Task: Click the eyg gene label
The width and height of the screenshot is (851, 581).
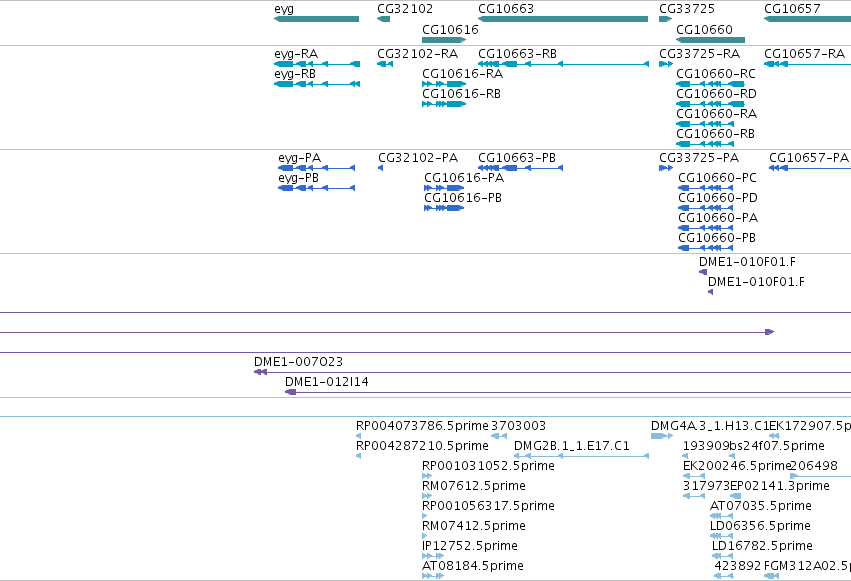Action: pos(284,9)
